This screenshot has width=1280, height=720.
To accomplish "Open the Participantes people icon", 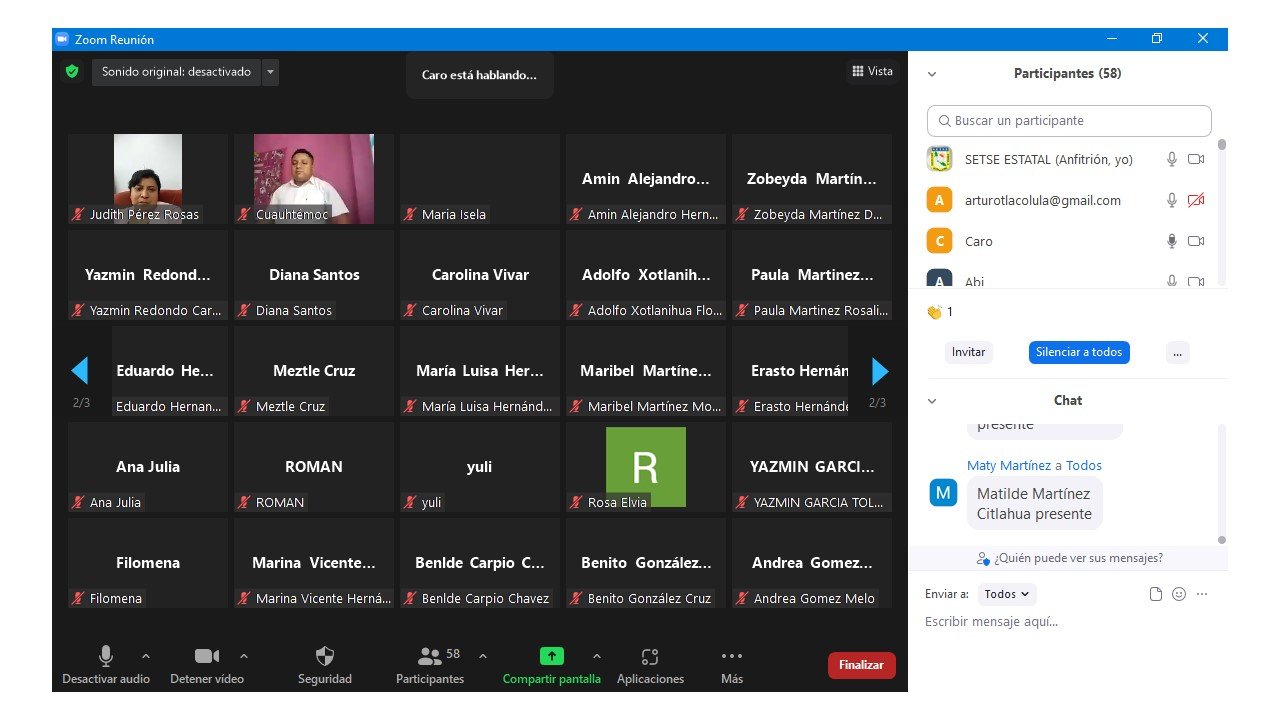I will click(430, 657).
